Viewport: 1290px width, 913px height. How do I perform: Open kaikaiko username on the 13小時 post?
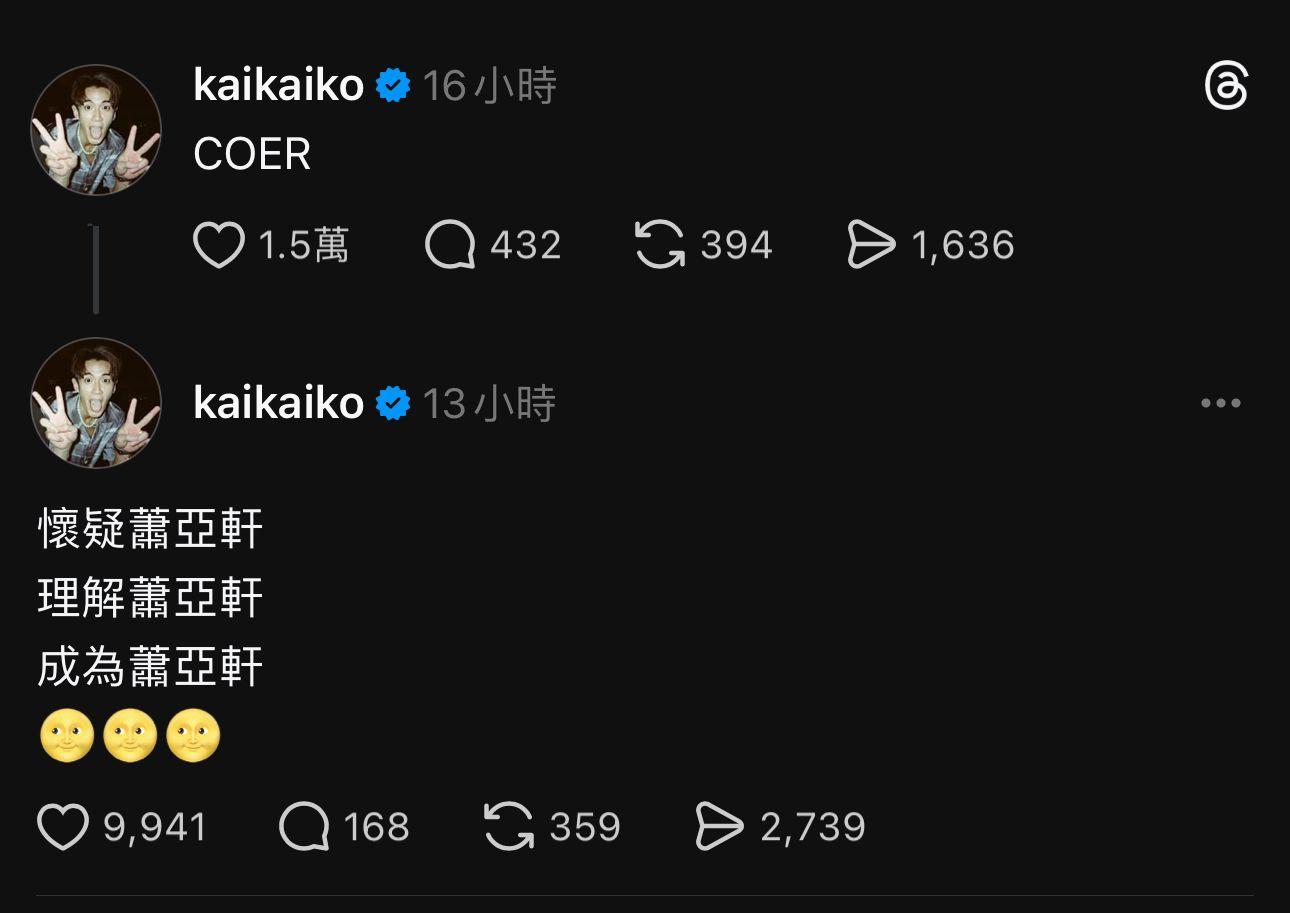(278, 404)
